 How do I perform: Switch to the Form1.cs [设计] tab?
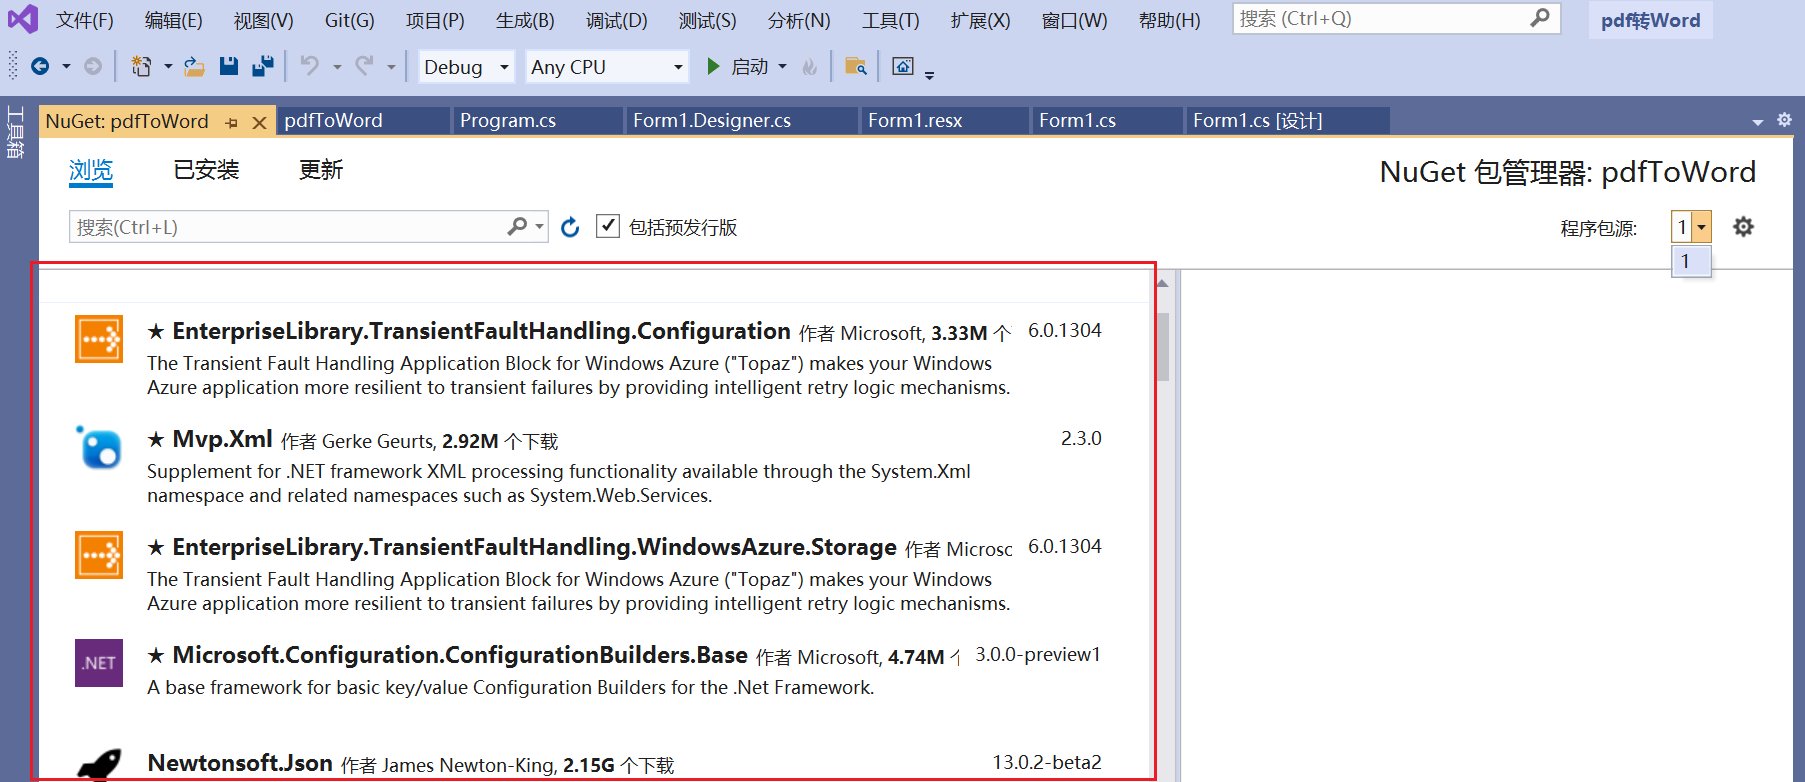coord(1286,121)
